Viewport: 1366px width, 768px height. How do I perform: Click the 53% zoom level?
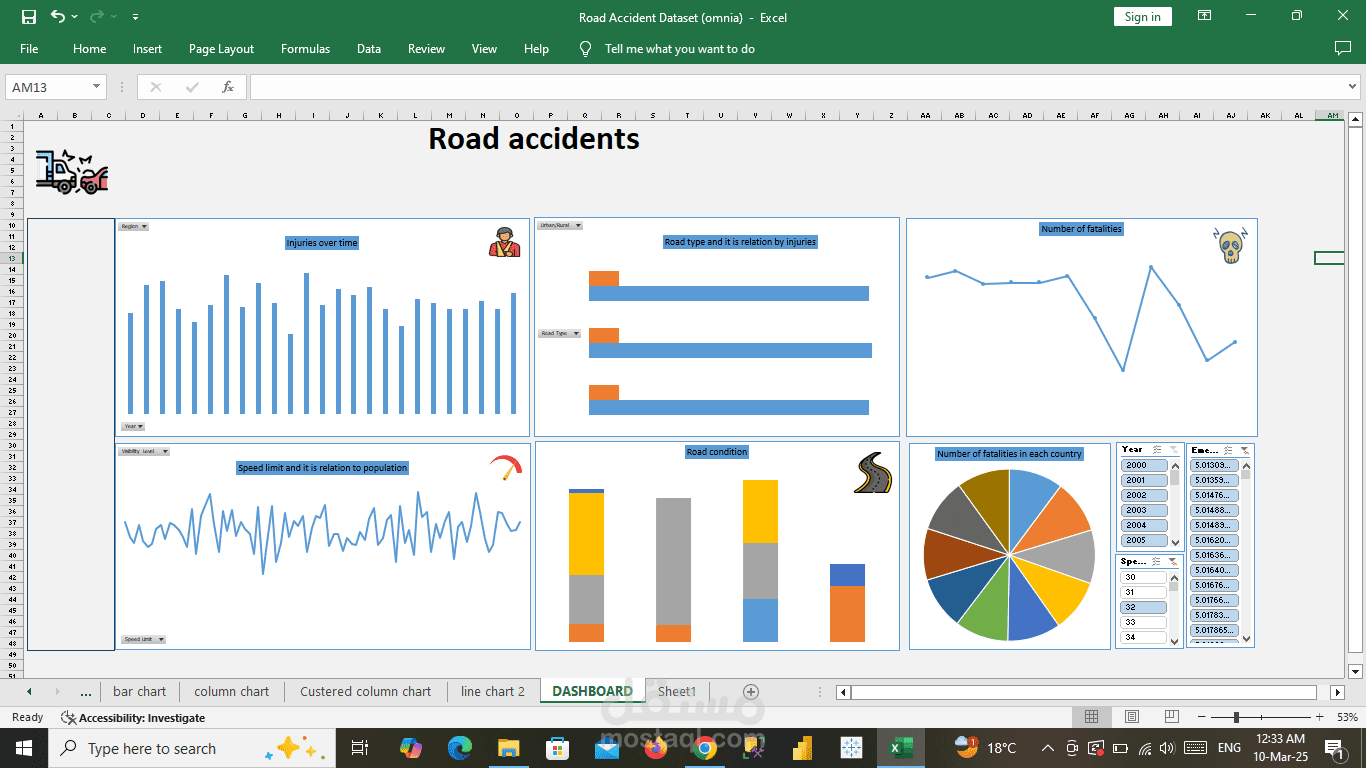tap(1346, 717)
